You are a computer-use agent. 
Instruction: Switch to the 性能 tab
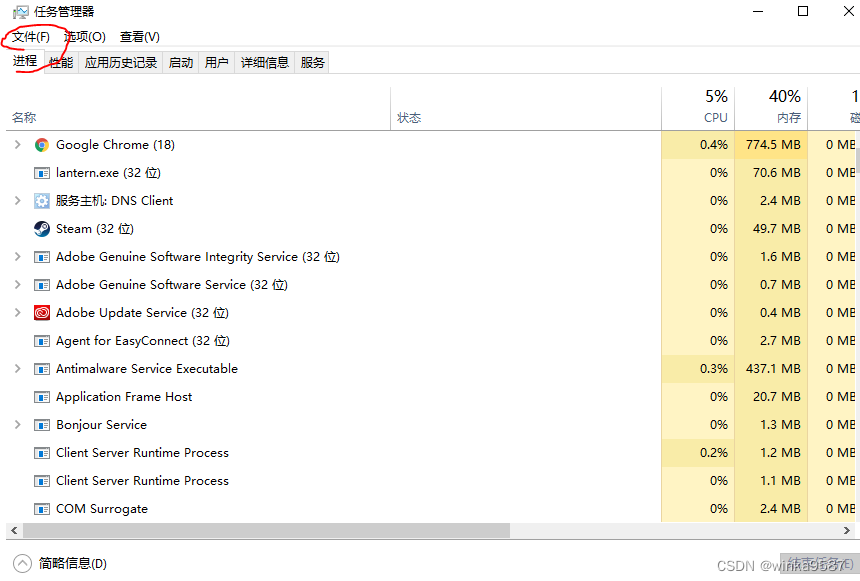(x=61, y=63)
